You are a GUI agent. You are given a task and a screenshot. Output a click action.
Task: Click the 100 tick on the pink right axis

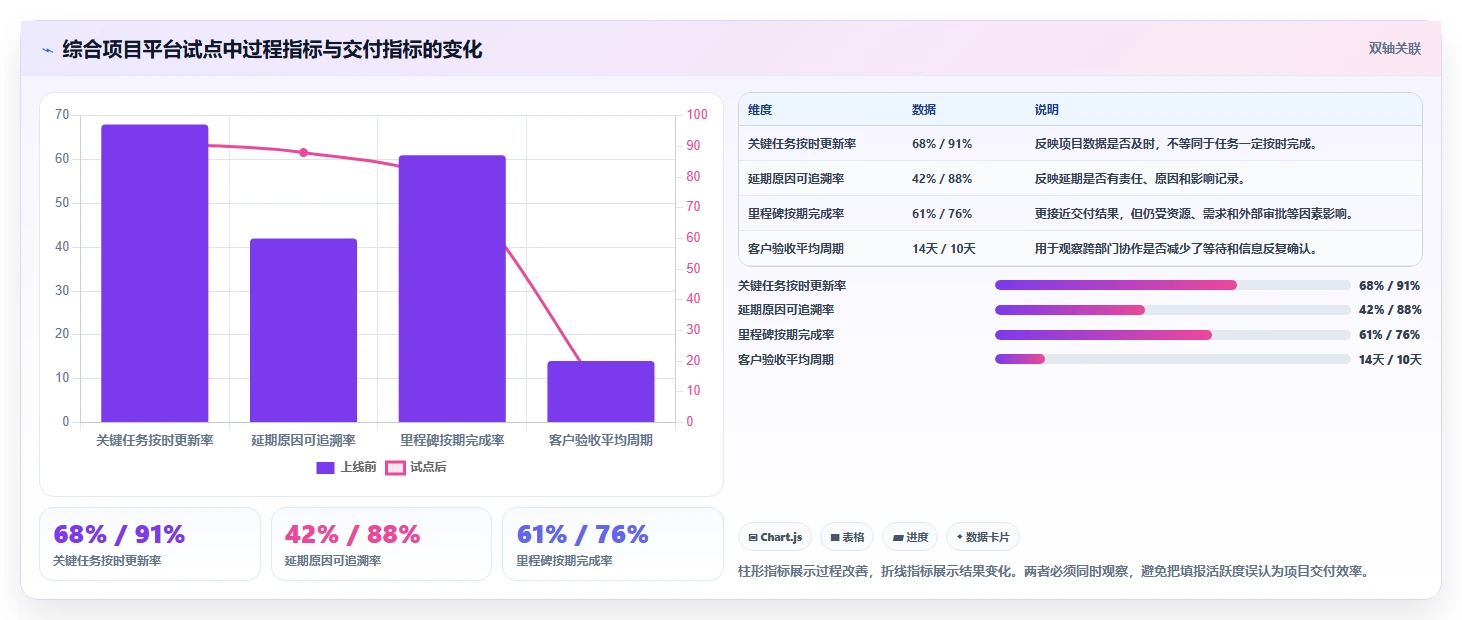coord(697,115)
